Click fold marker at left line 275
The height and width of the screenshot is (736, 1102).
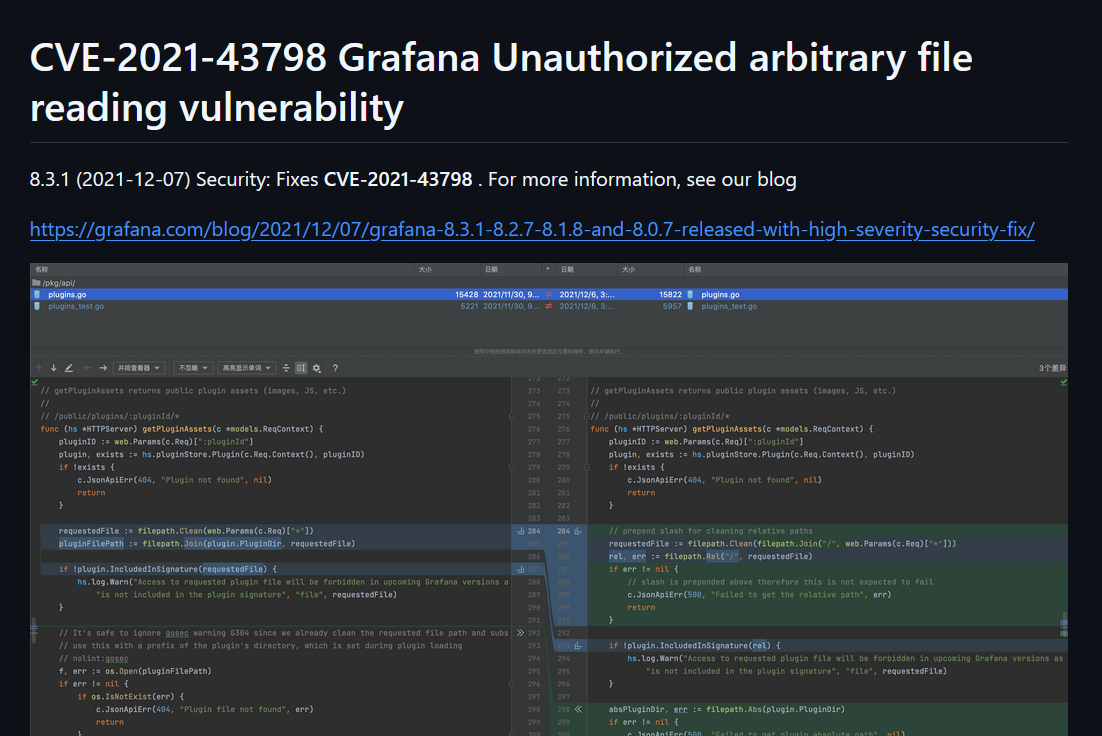click(x=512, y=417)
